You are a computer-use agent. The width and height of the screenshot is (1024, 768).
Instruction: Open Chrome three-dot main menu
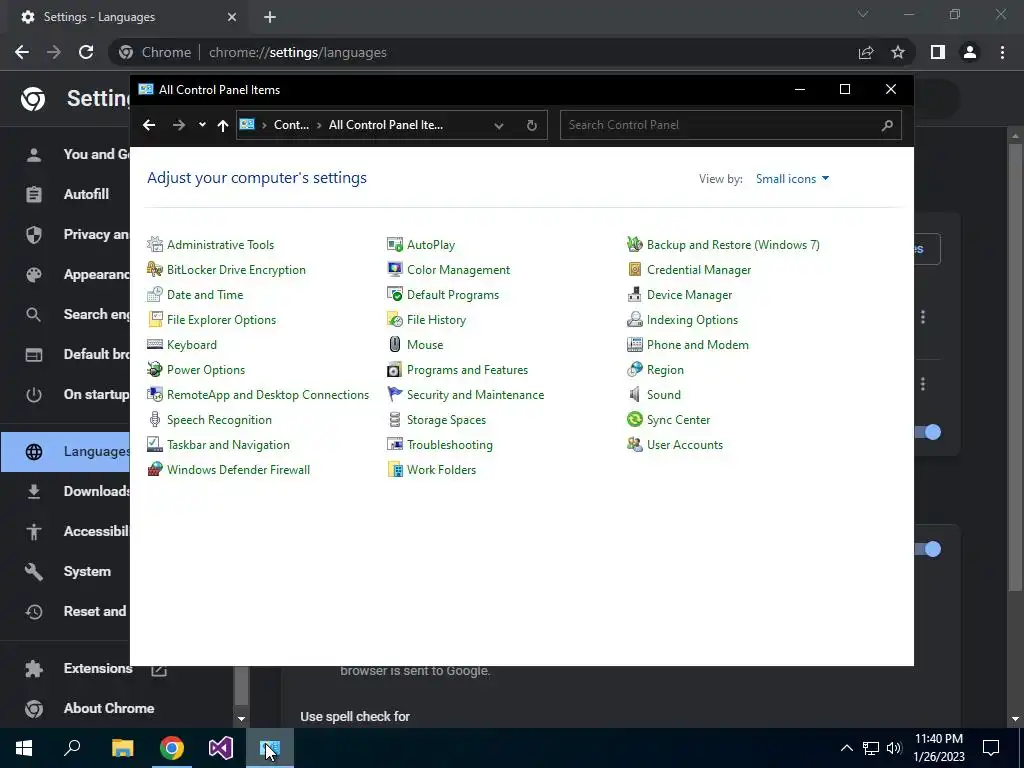coord(1002,52)
